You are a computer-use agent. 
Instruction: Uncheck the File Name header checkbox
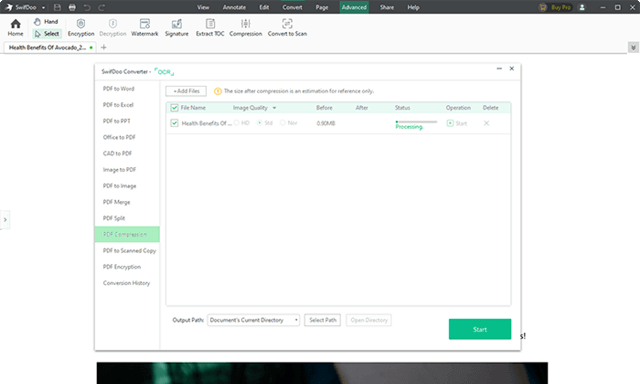[x=174, y=108]
